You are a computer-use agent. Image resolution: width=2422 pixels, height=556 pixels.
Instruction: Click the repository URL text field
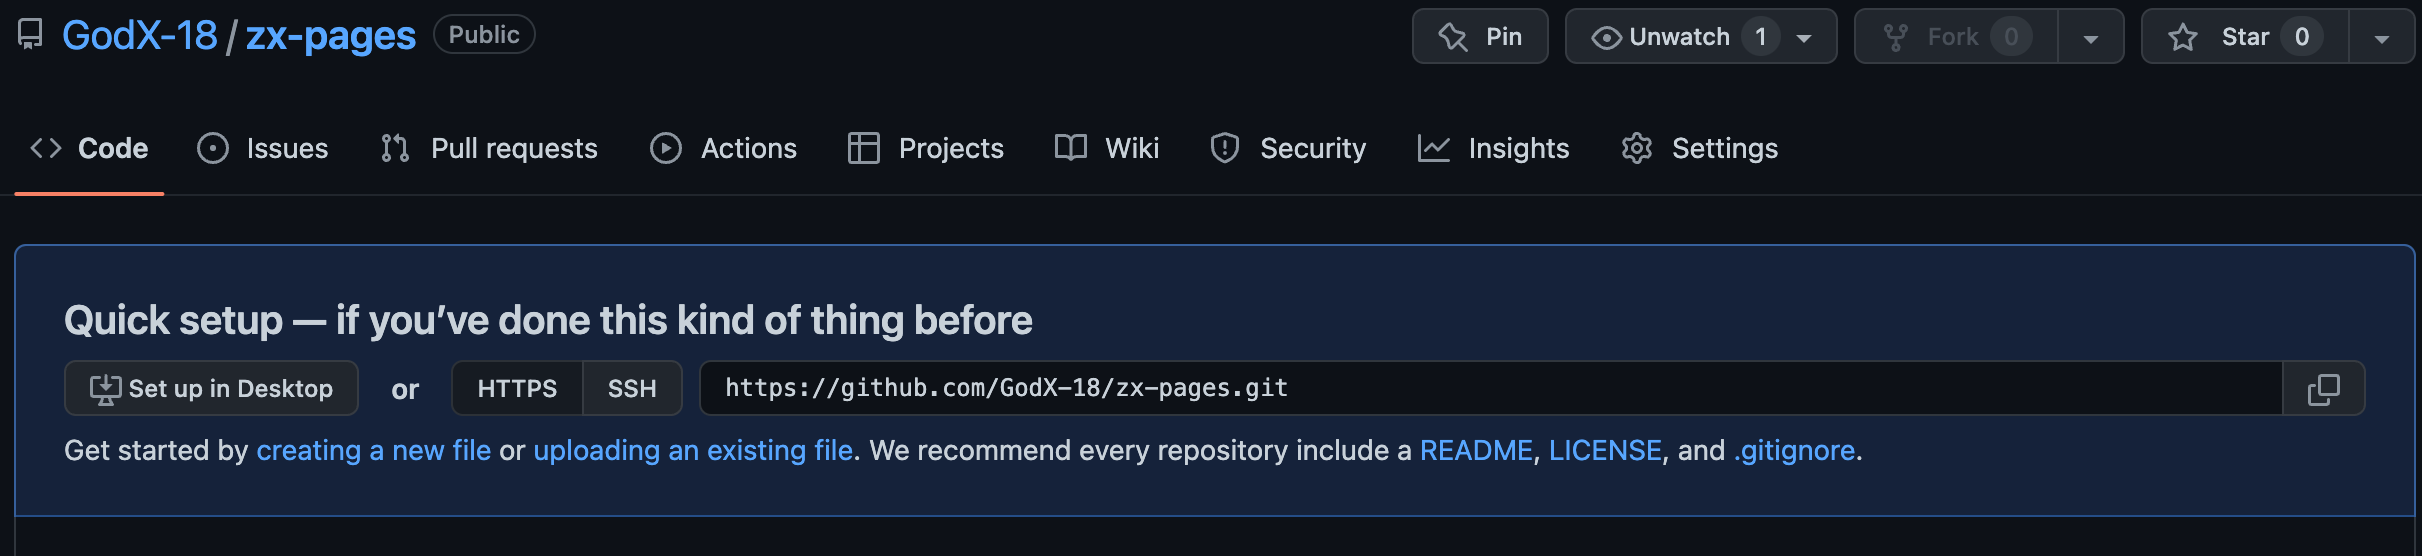point(1491,388)
